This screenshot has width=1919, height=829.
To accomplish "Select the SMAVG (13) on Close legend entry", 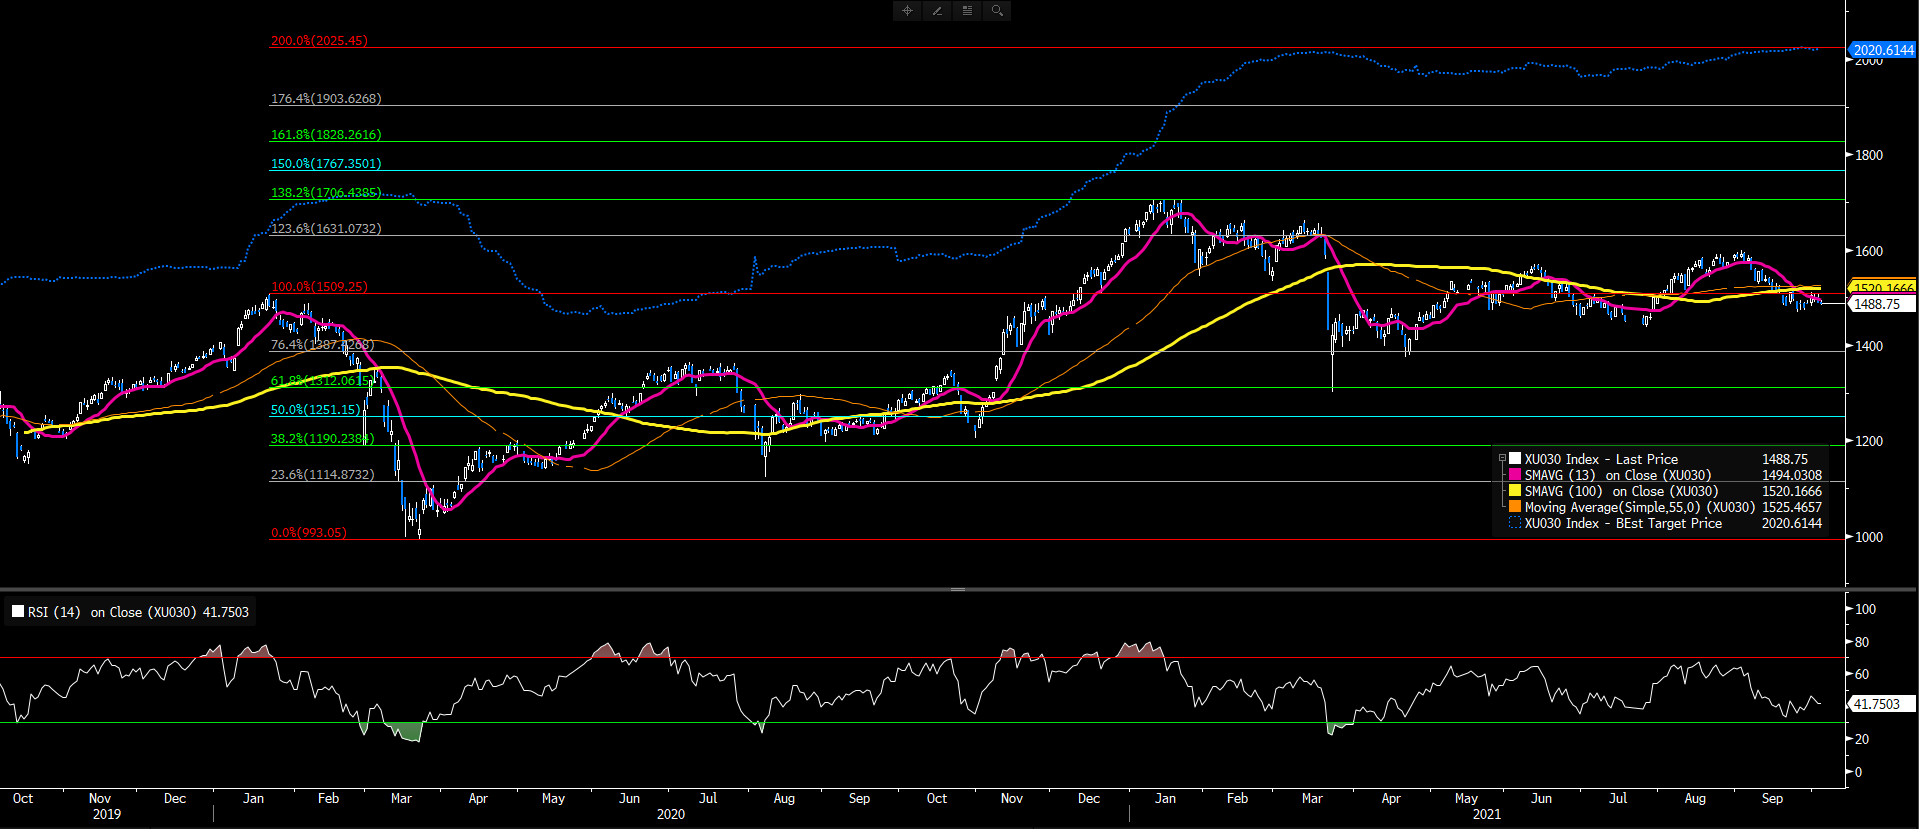I will coord(1617,475).
